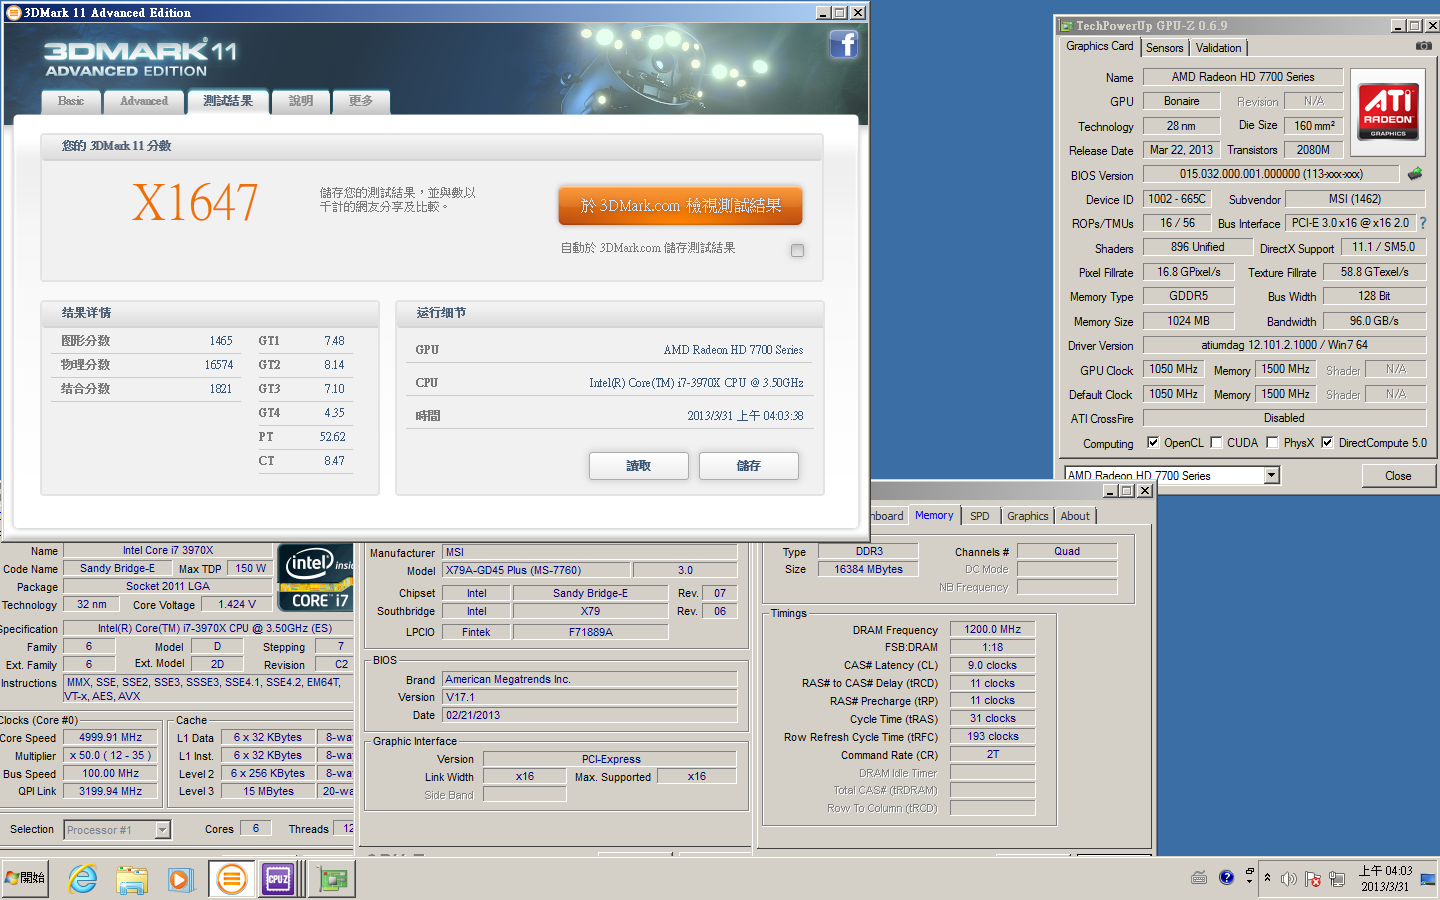Launch Internet Explorer from the taskbar
Screen dimensions: 1440x900
(83, 879)
